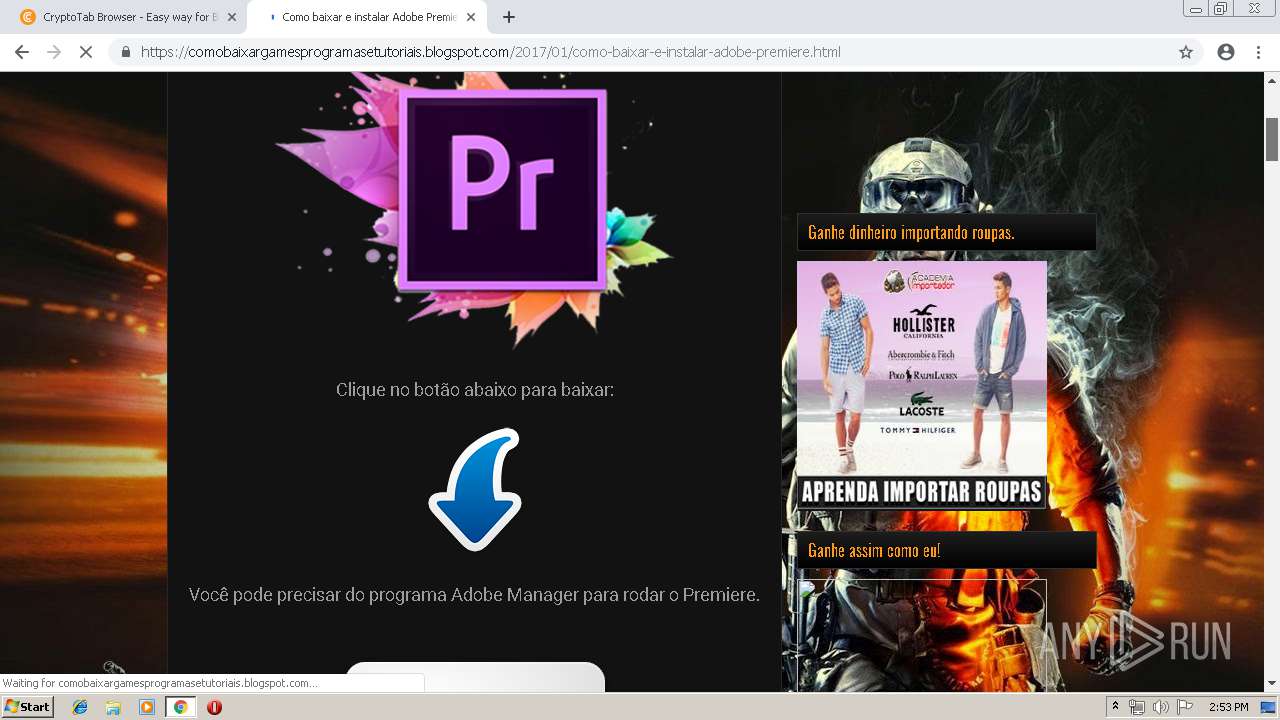Bookmark this page with the star icon
This screenshot has height=720, width=1280.
1186,52
